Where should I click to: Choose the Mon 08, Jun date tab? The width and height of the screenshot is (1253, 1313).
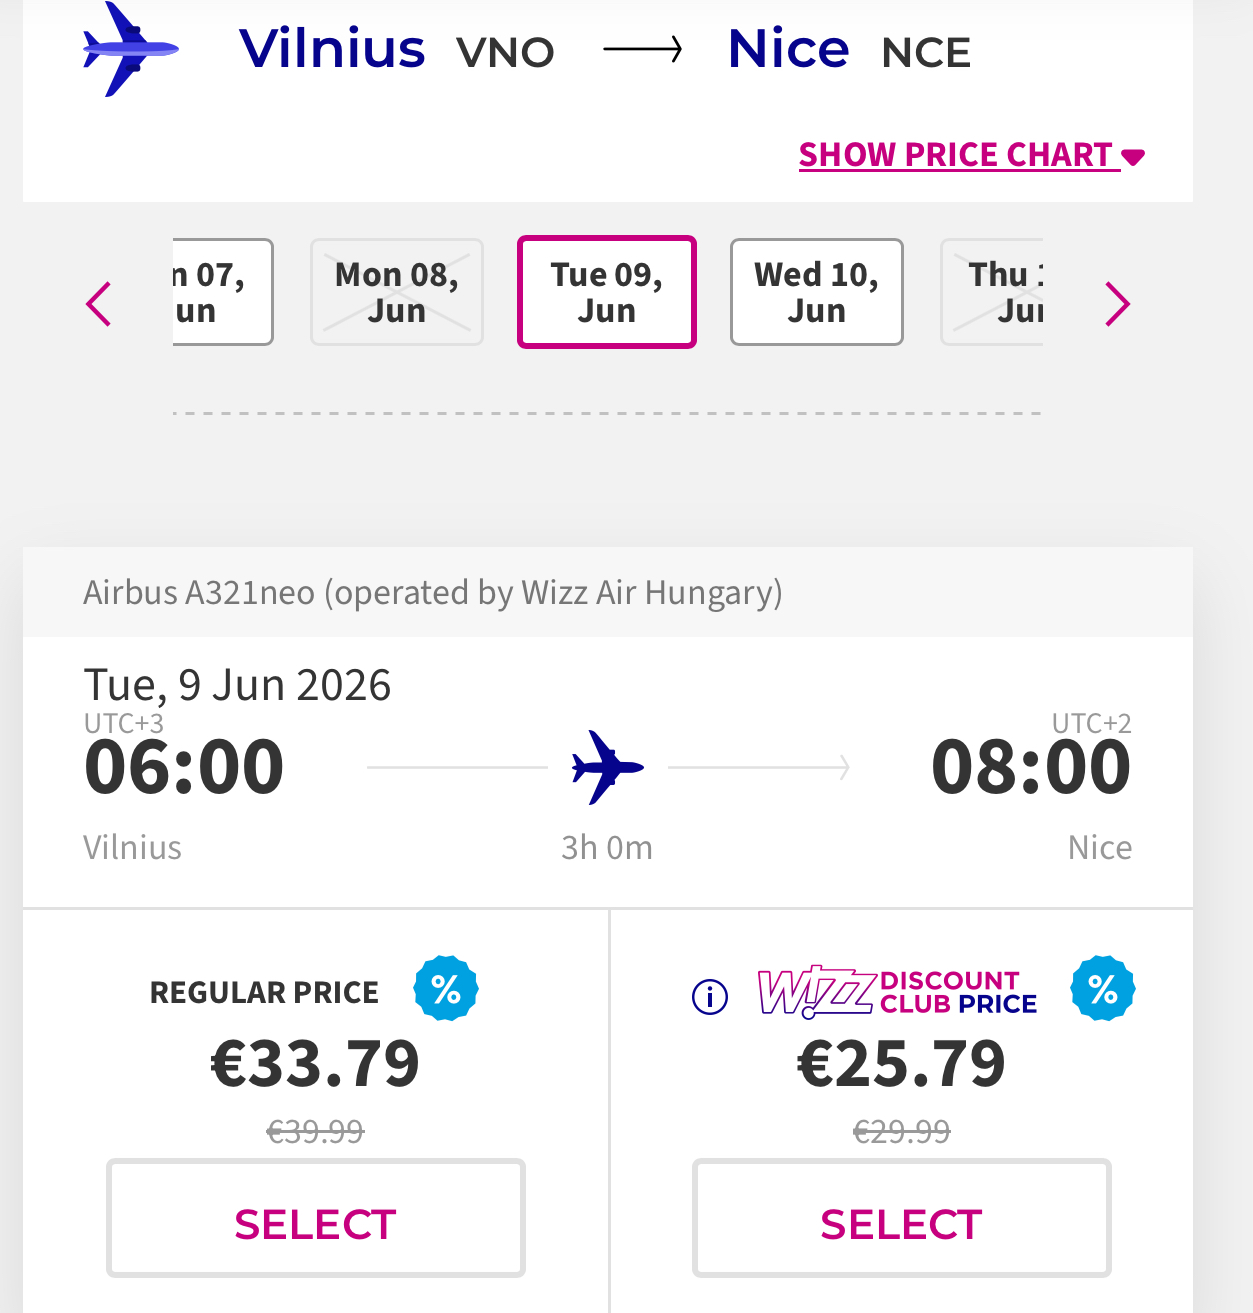pos(397,292)
